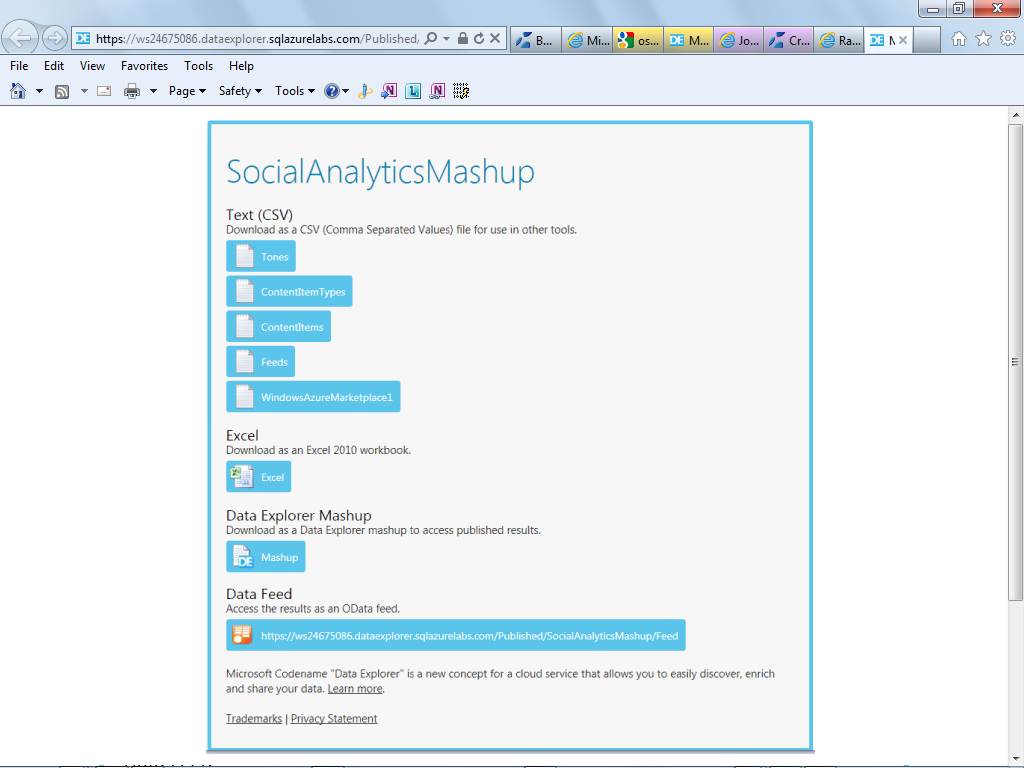This screenshot has height=768, width=1024.
Task: Open the Help menu
Action: [241, 66]
